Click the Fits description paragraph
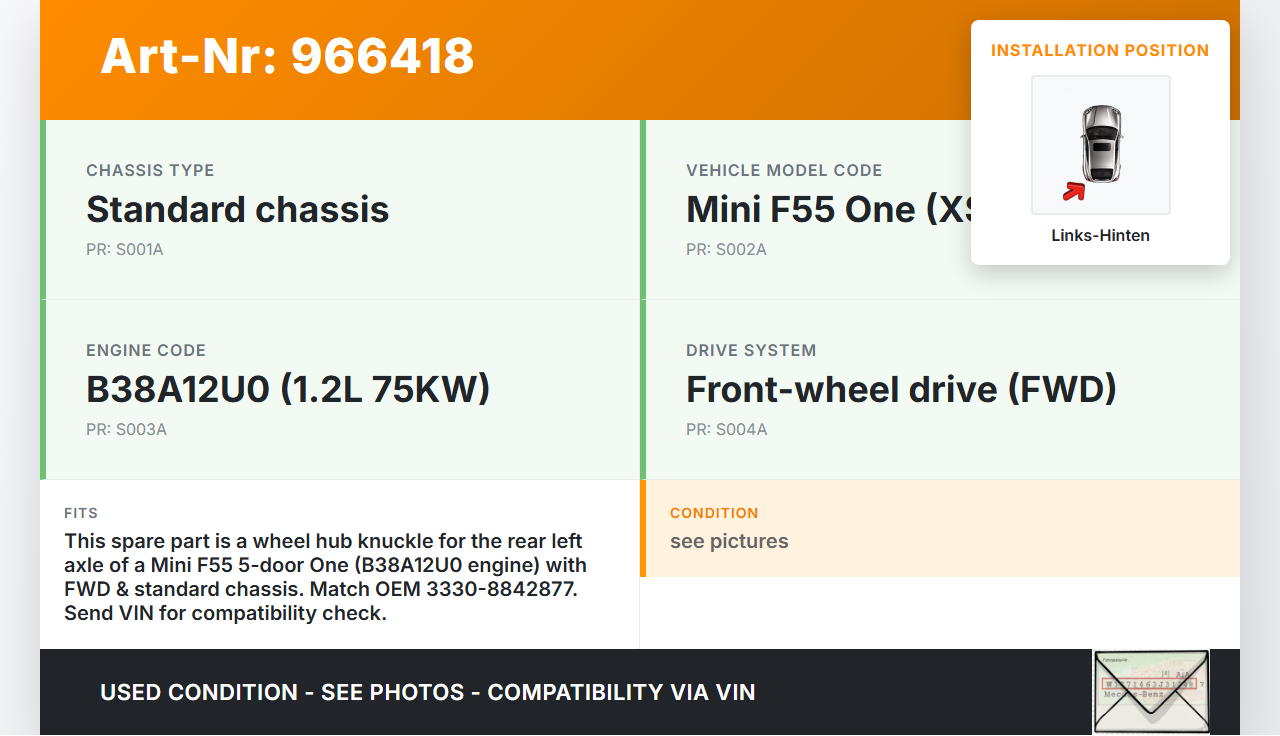 (325, 577)
